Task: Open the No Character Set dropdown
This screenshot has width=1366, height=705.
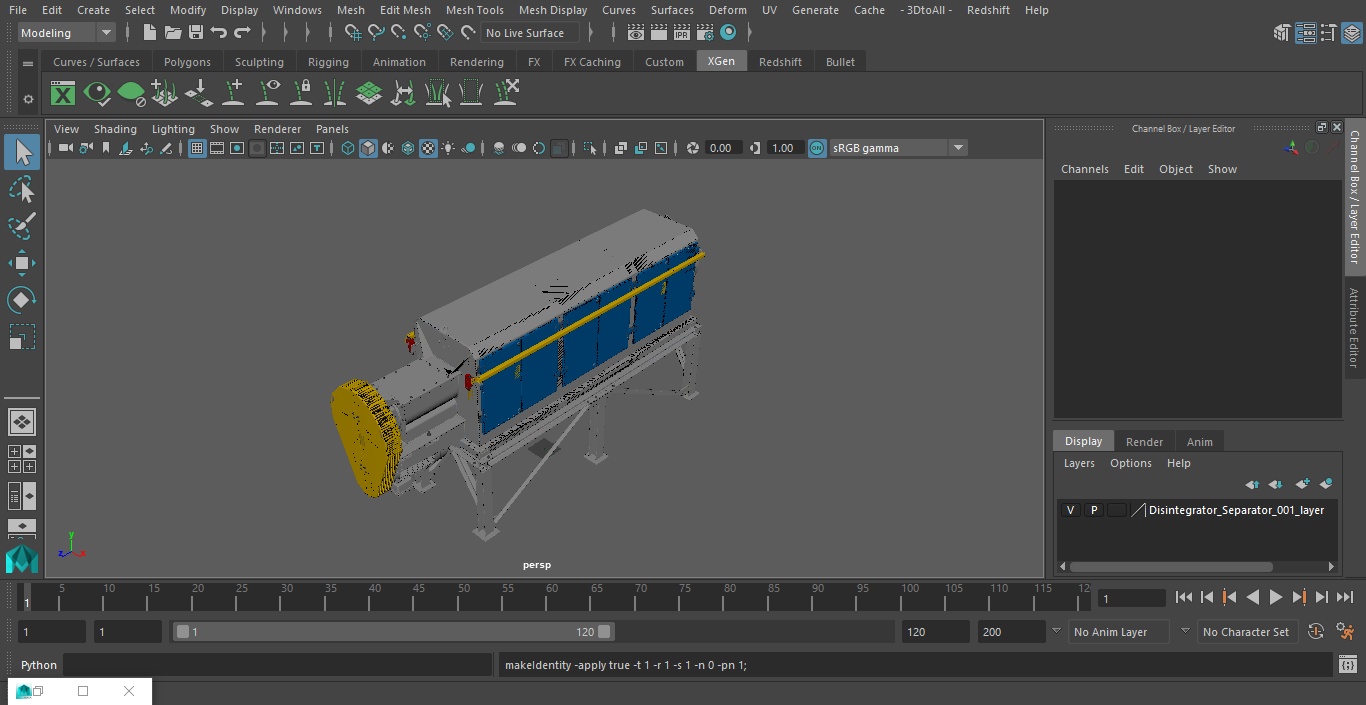Action: [1246, 632]
